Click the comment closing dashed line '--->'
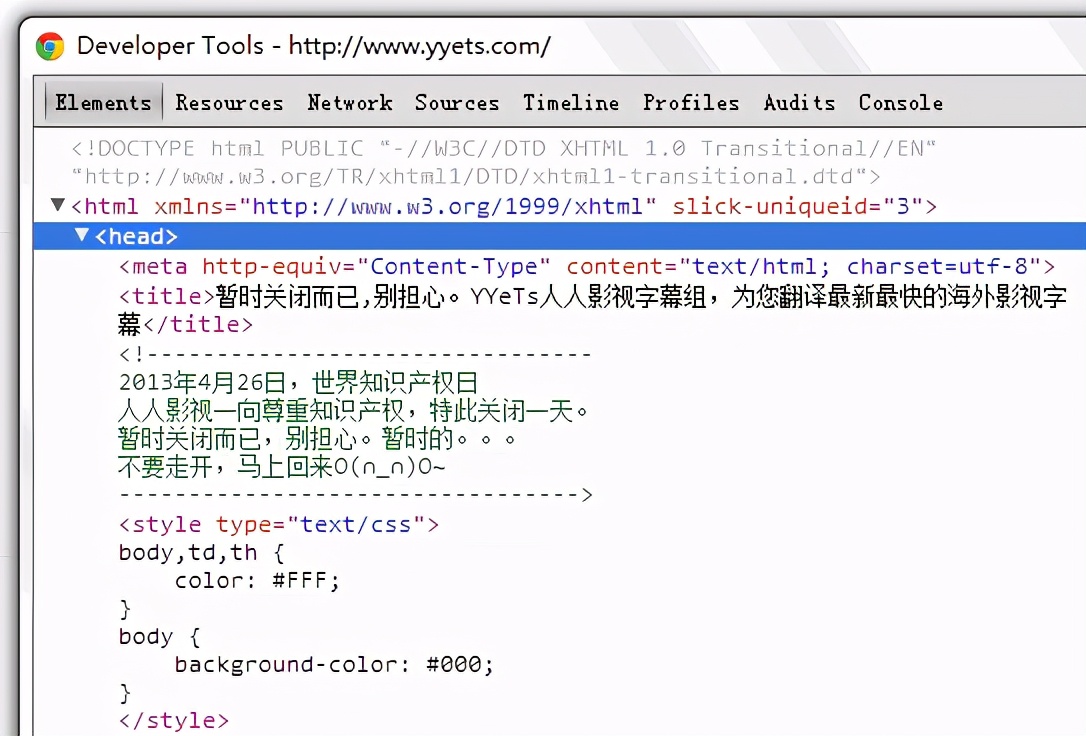 (x=355, y=494)
